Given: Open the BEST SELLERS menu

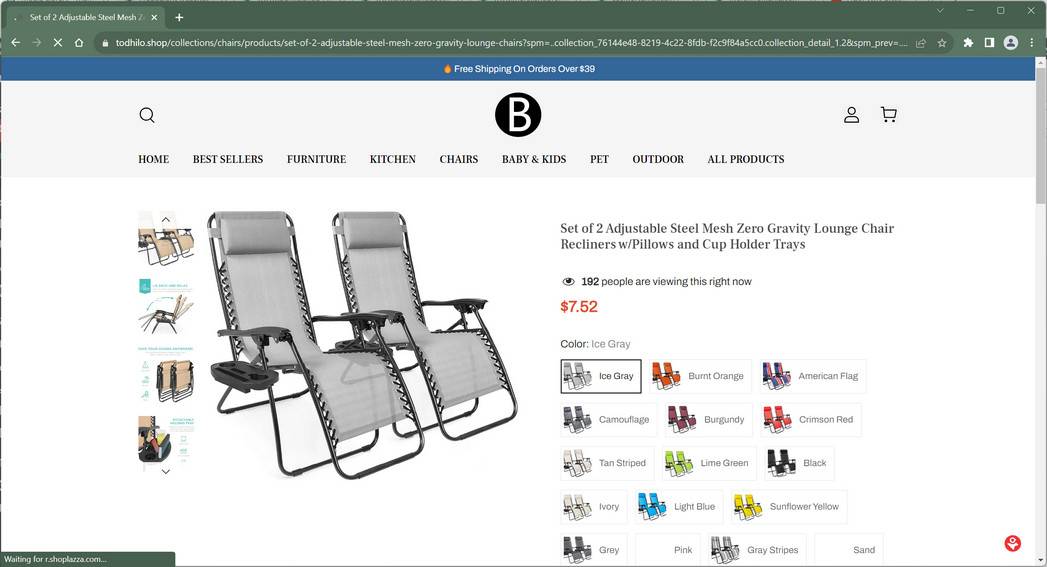Looking at the screenshot, I should [x=228, y=159].
